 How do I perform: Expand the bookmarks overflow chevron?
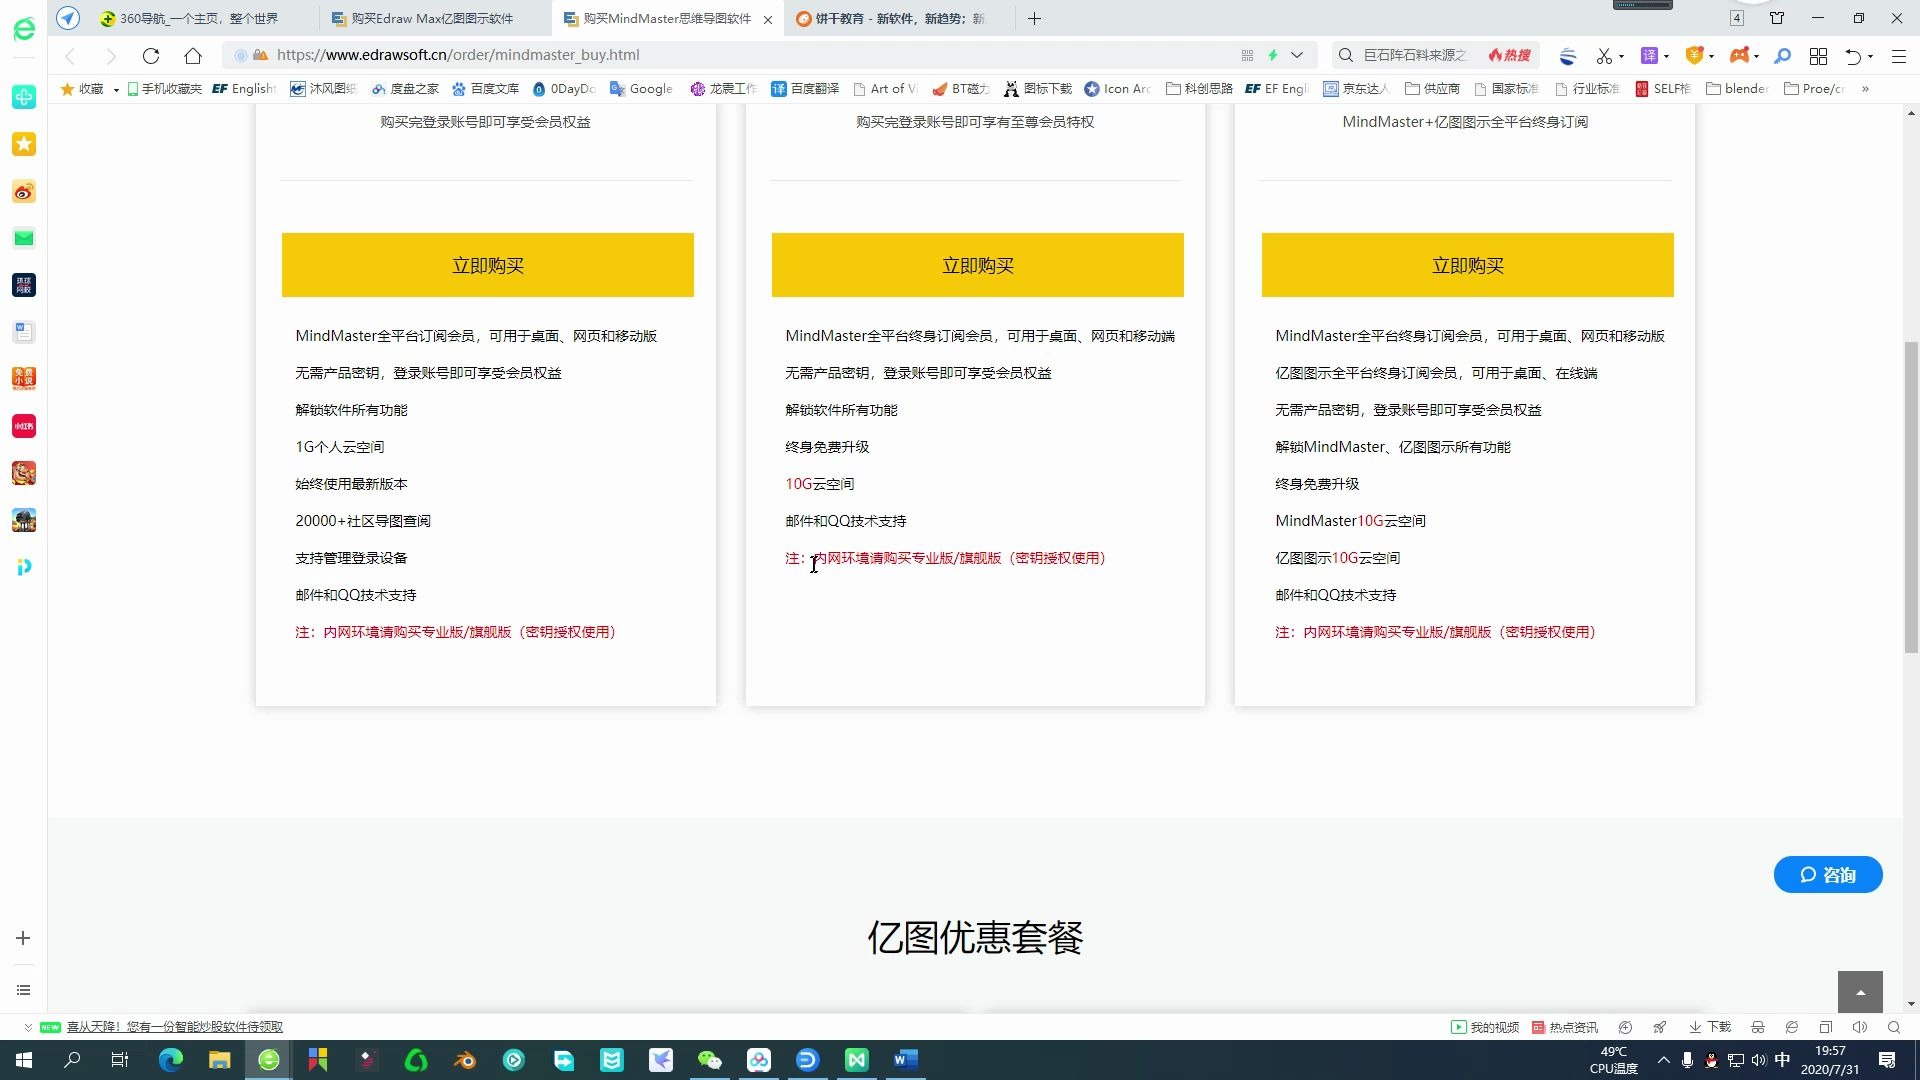coord(1863,88)
